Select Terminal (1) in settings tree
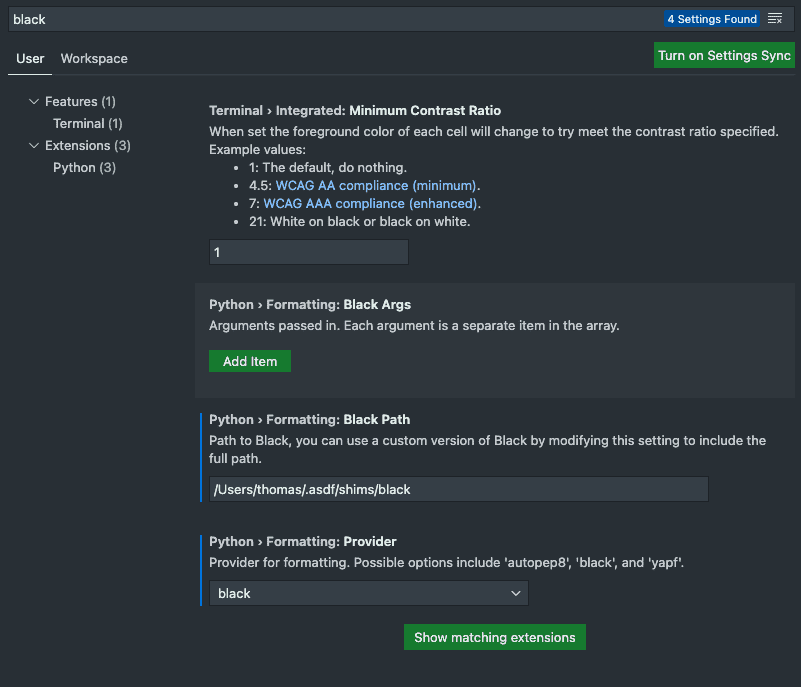 click(88, 124)
